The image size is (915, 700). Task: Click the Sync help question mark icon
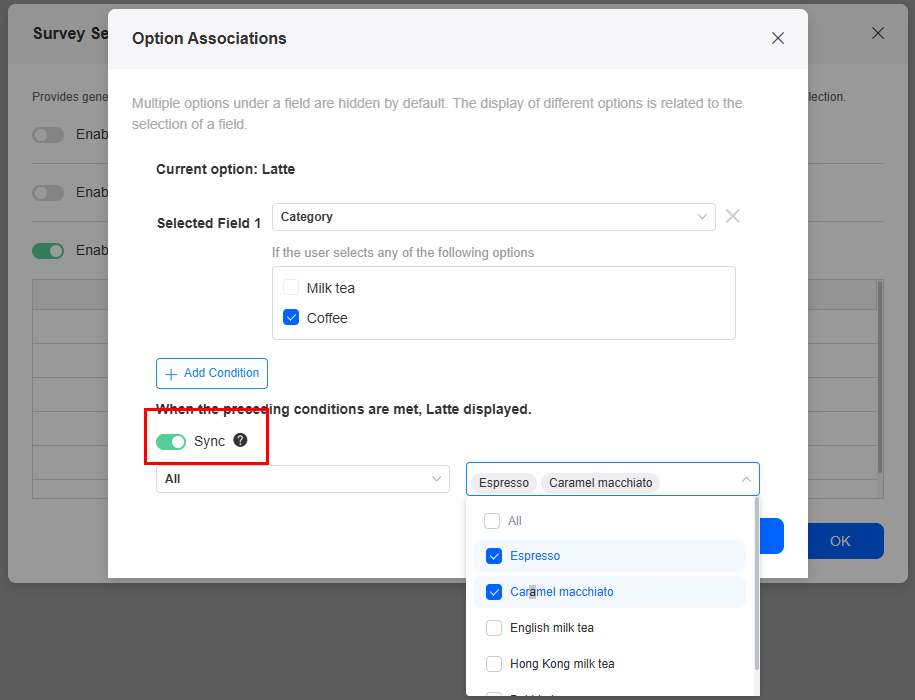240,440
